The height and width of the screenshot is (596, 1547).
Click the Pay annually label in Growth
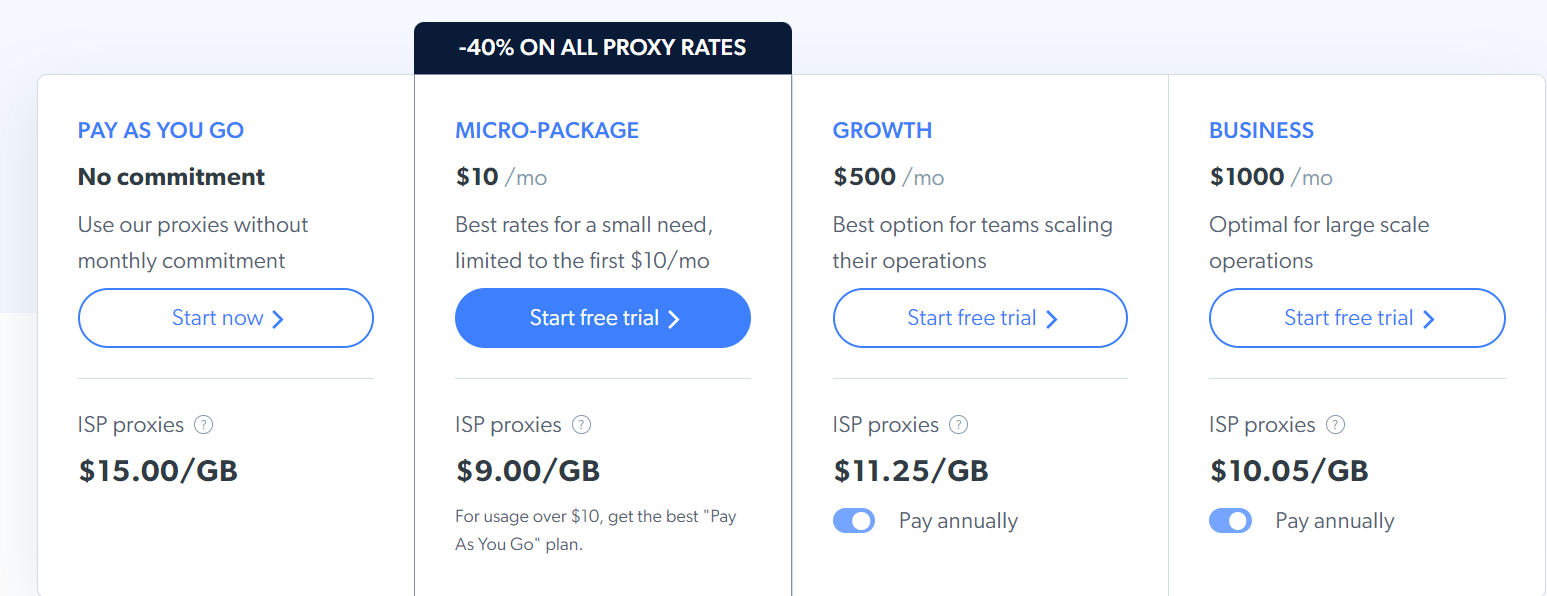(958, 521)
